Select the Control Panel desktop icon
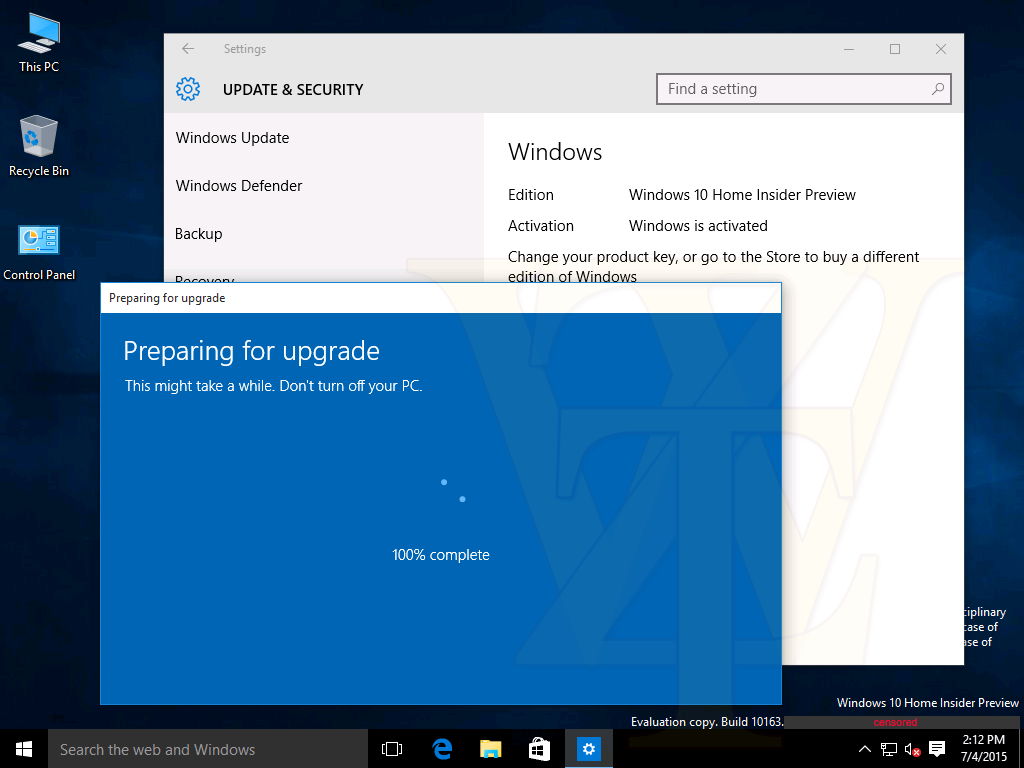 pos(39,252)
